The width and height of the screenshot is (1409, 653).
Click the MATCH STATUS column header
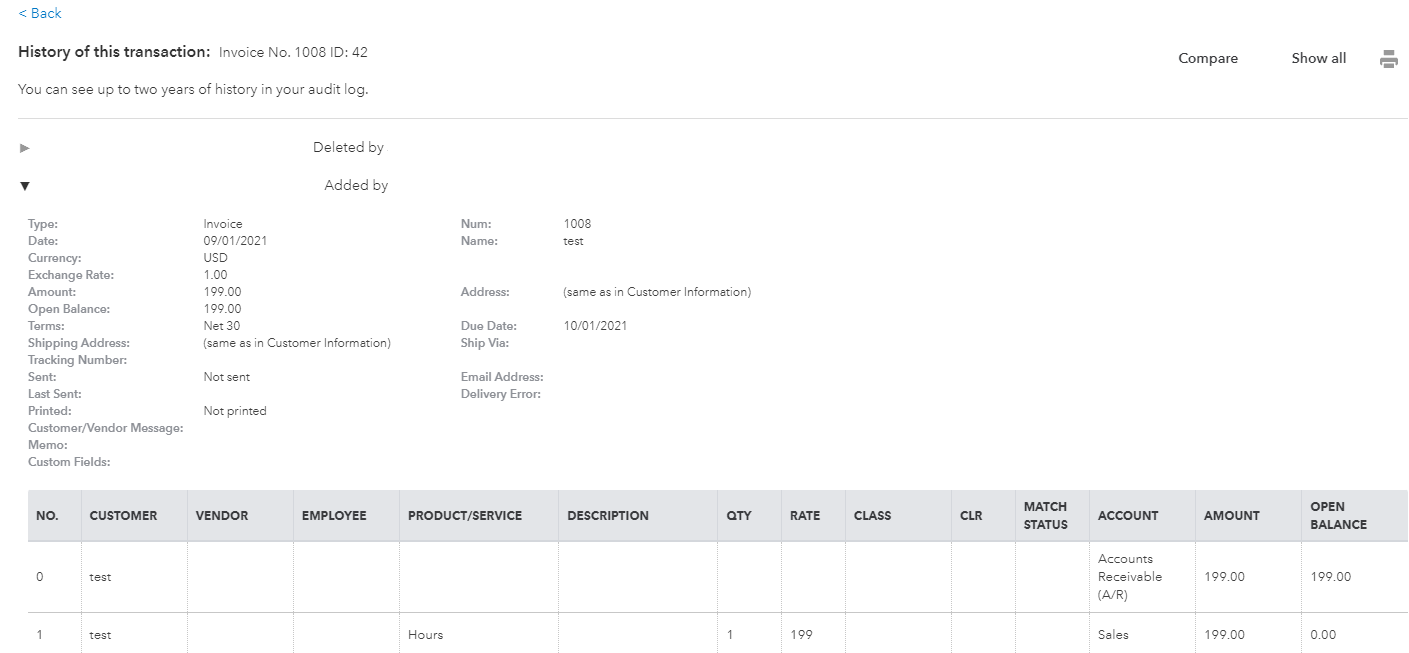tap(1045, 515)
